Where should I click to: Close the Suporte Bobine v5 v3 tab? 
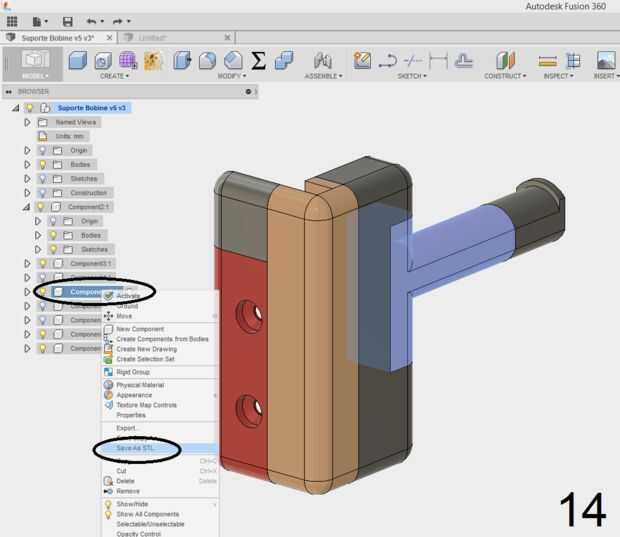[110, 38]
